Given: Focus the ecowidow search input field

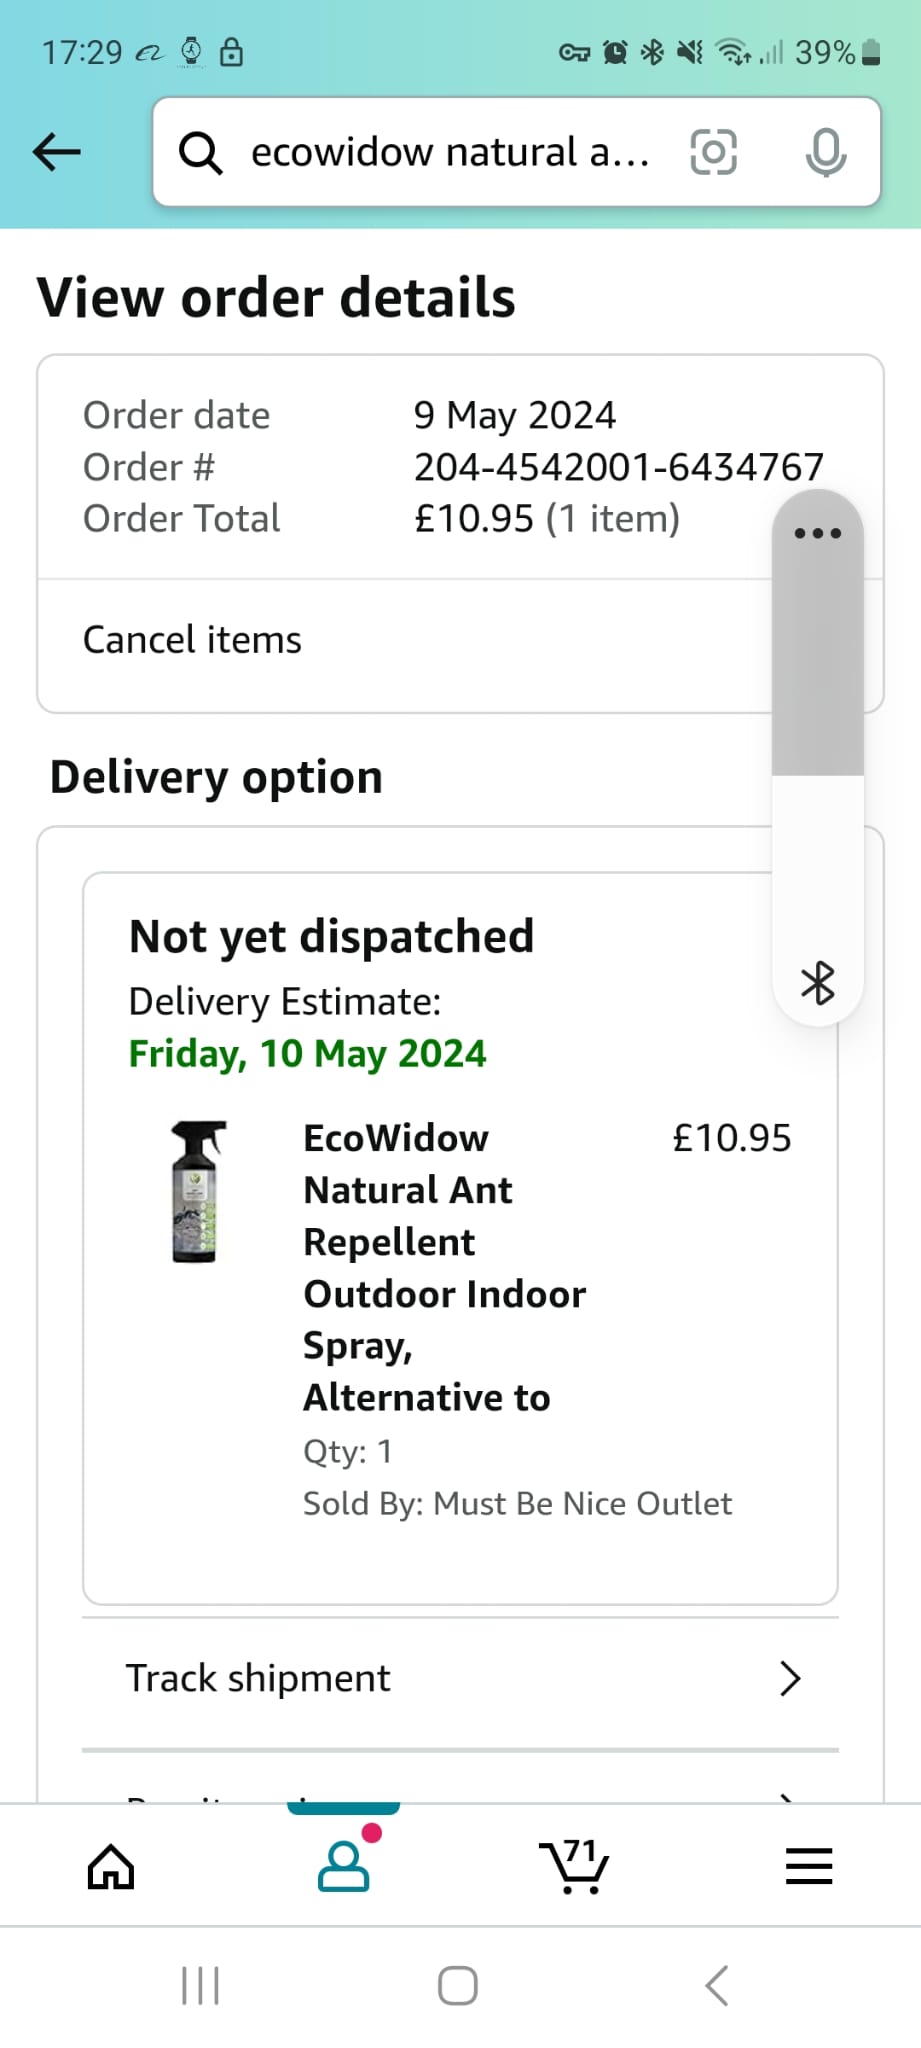Looking at the screenshot, I should (x=450, y=152).
